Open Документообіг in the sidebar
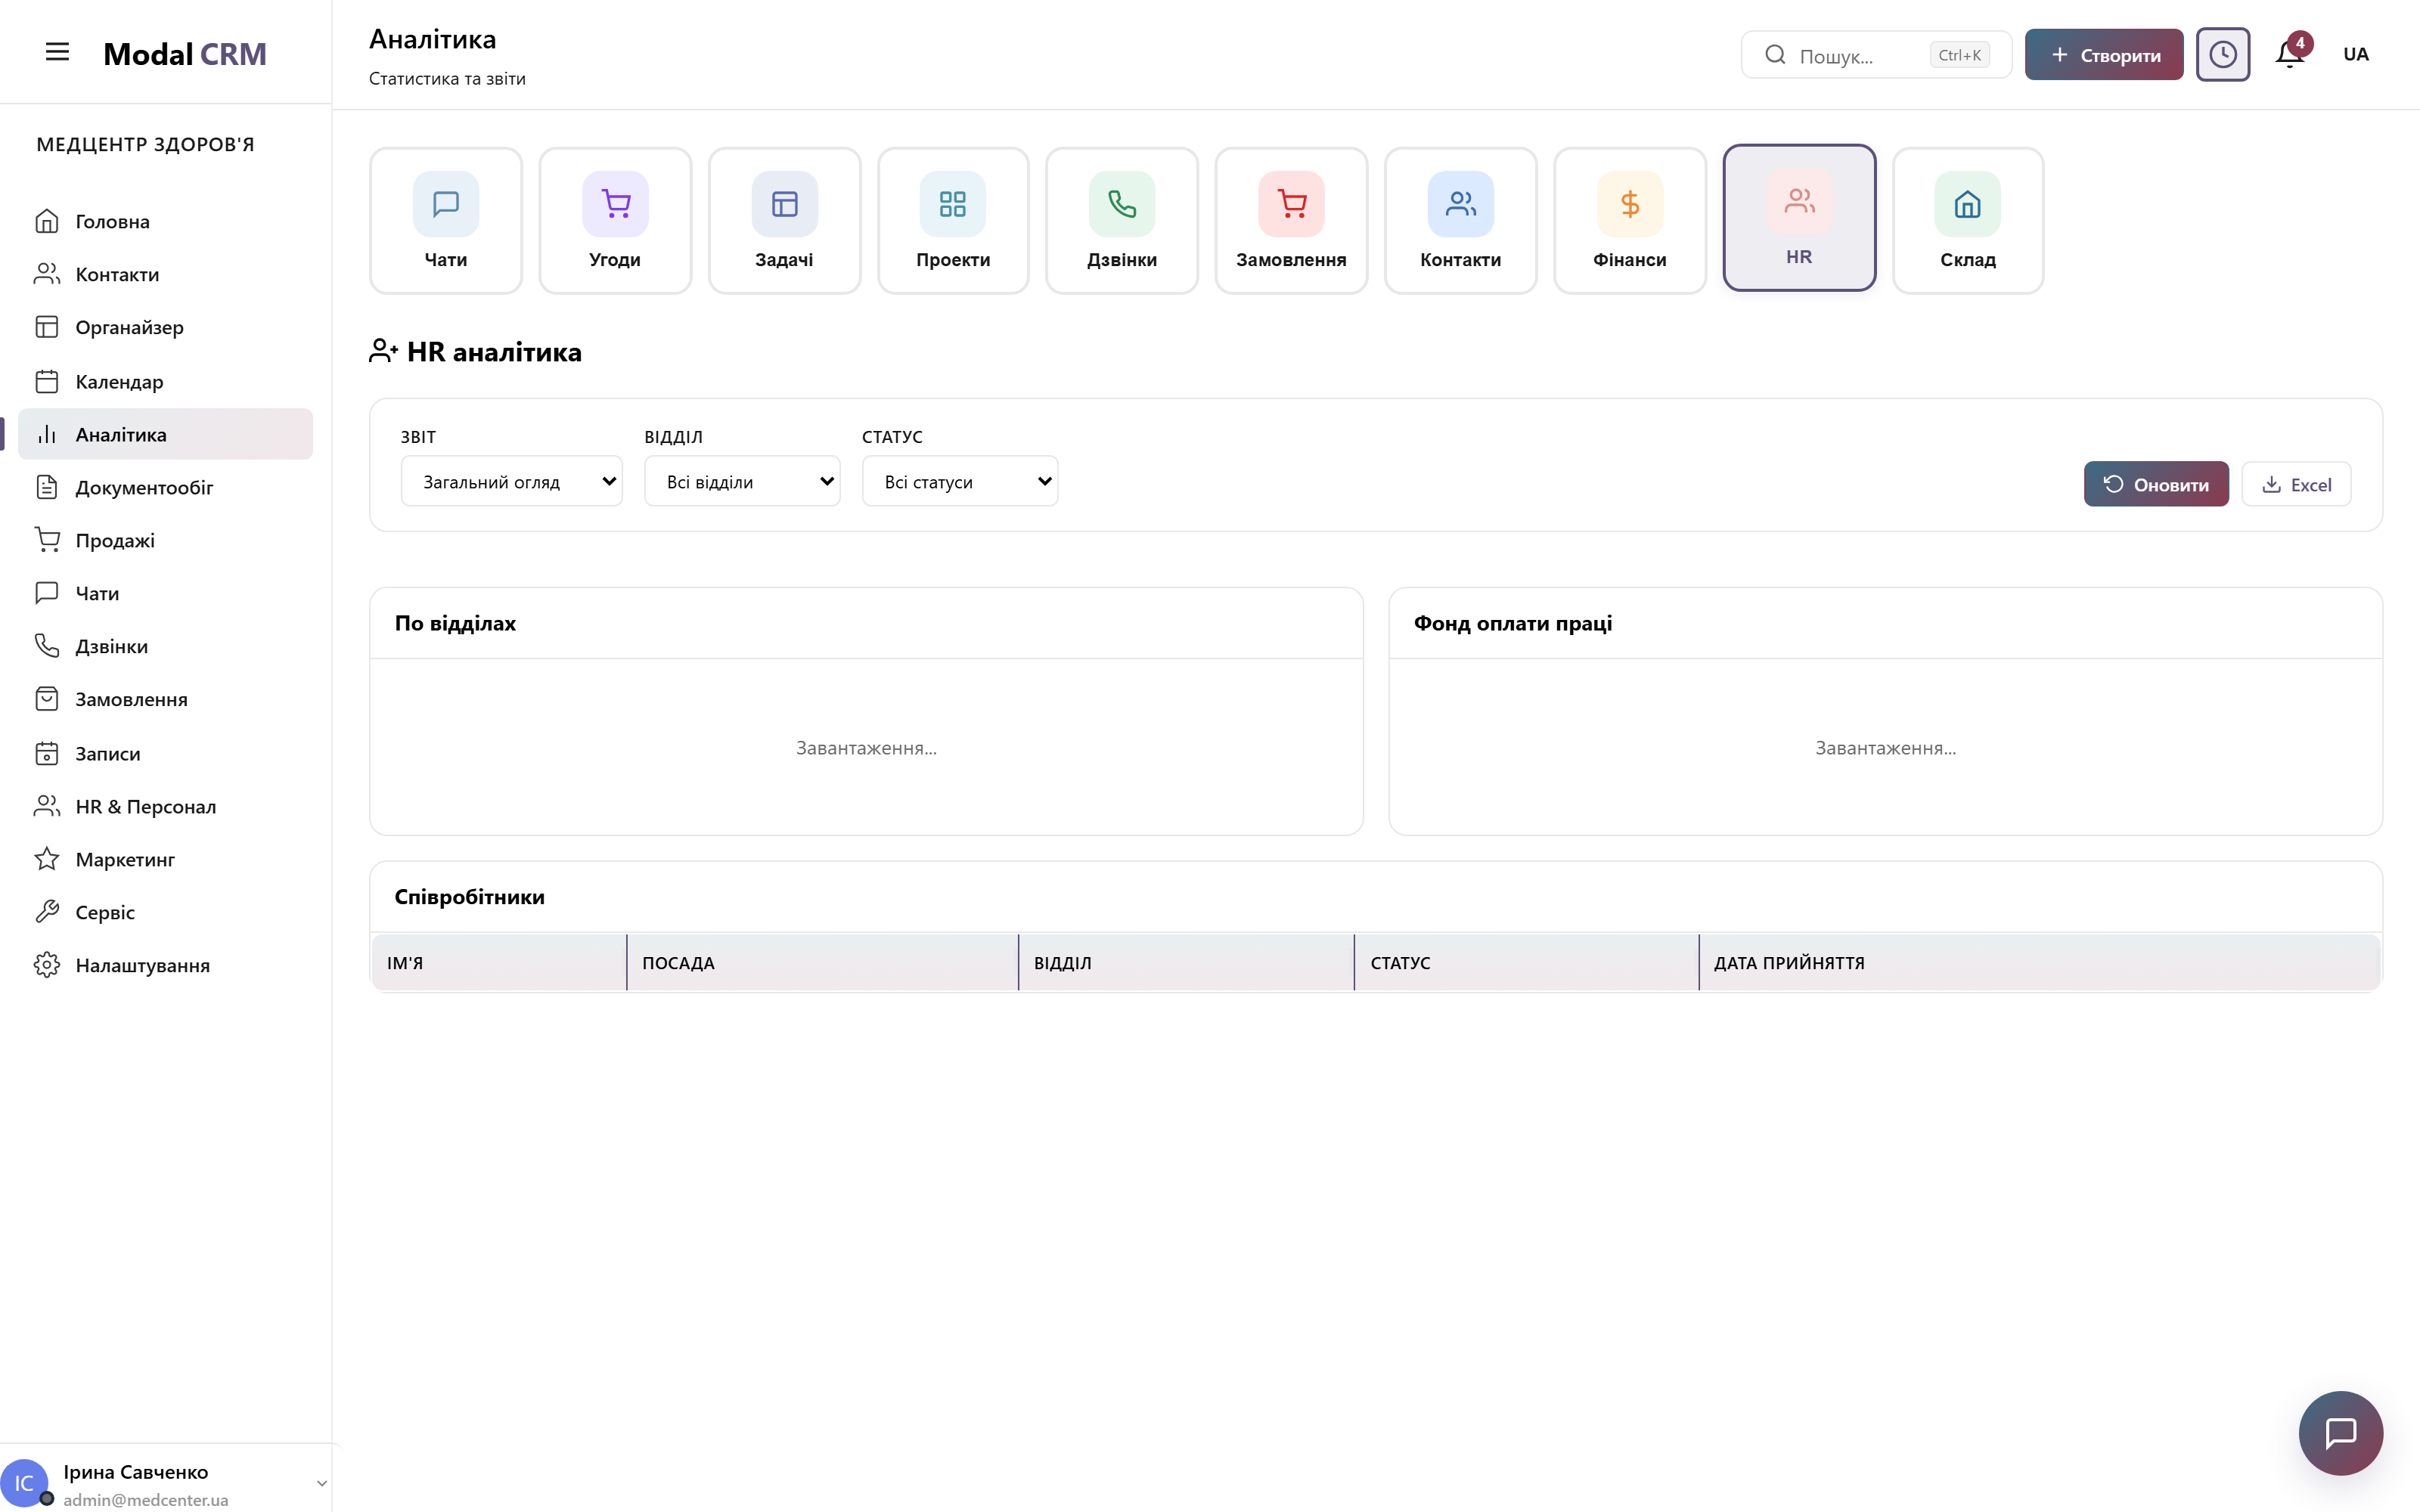 [165, 487]
